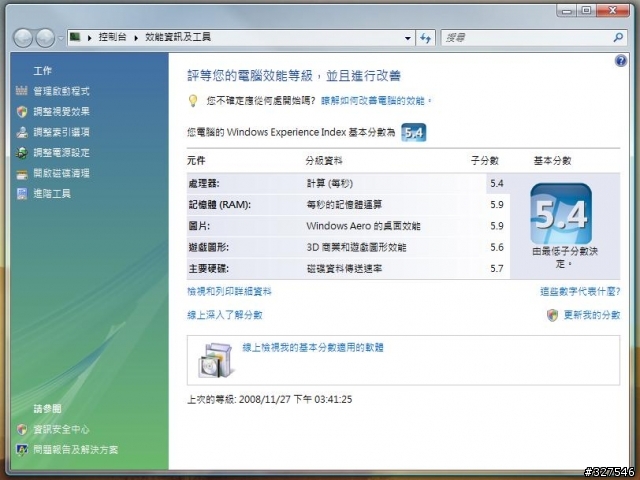
Task: Open the address bar history dropdown
Action: click(x=407, y=38)
